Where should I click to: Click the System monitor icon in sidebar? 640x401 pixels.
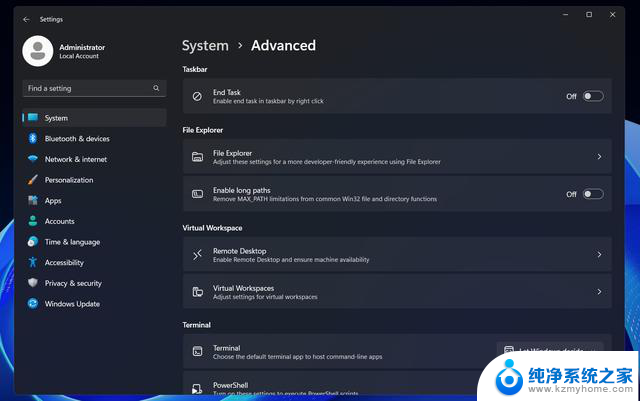pyautogui.click(x=33, y=118)
